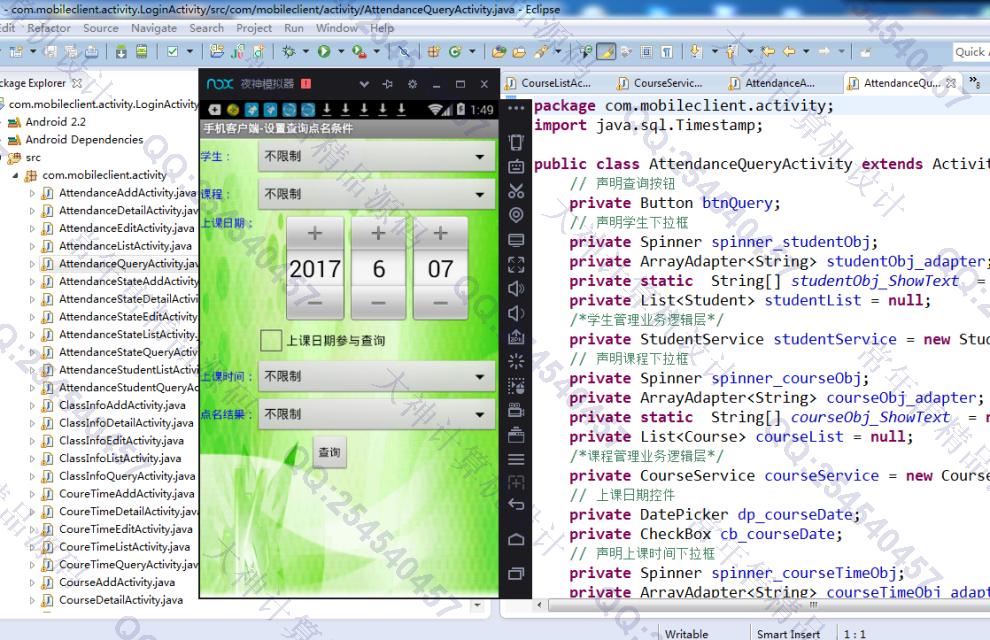The height and width of the screenshot is (640, 990).
Task: Open the 上课时间 spinner dropdown
Action: pyautogui.click(x=376, y=376)
